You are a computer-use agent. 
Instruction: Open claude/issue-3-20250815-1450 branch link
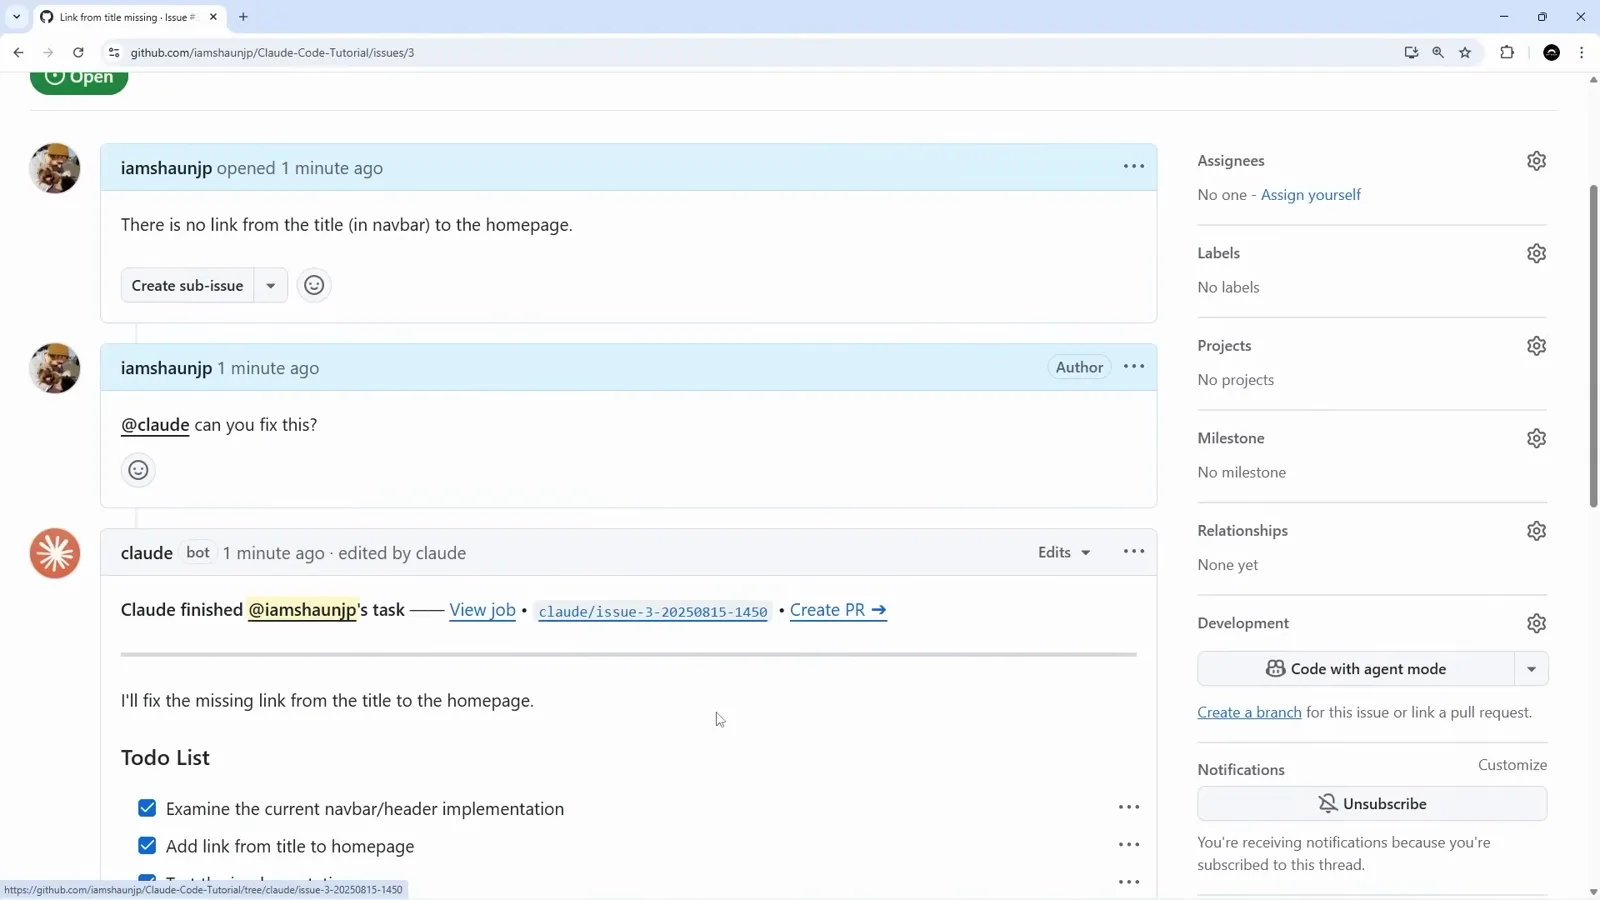coord(653,612)
